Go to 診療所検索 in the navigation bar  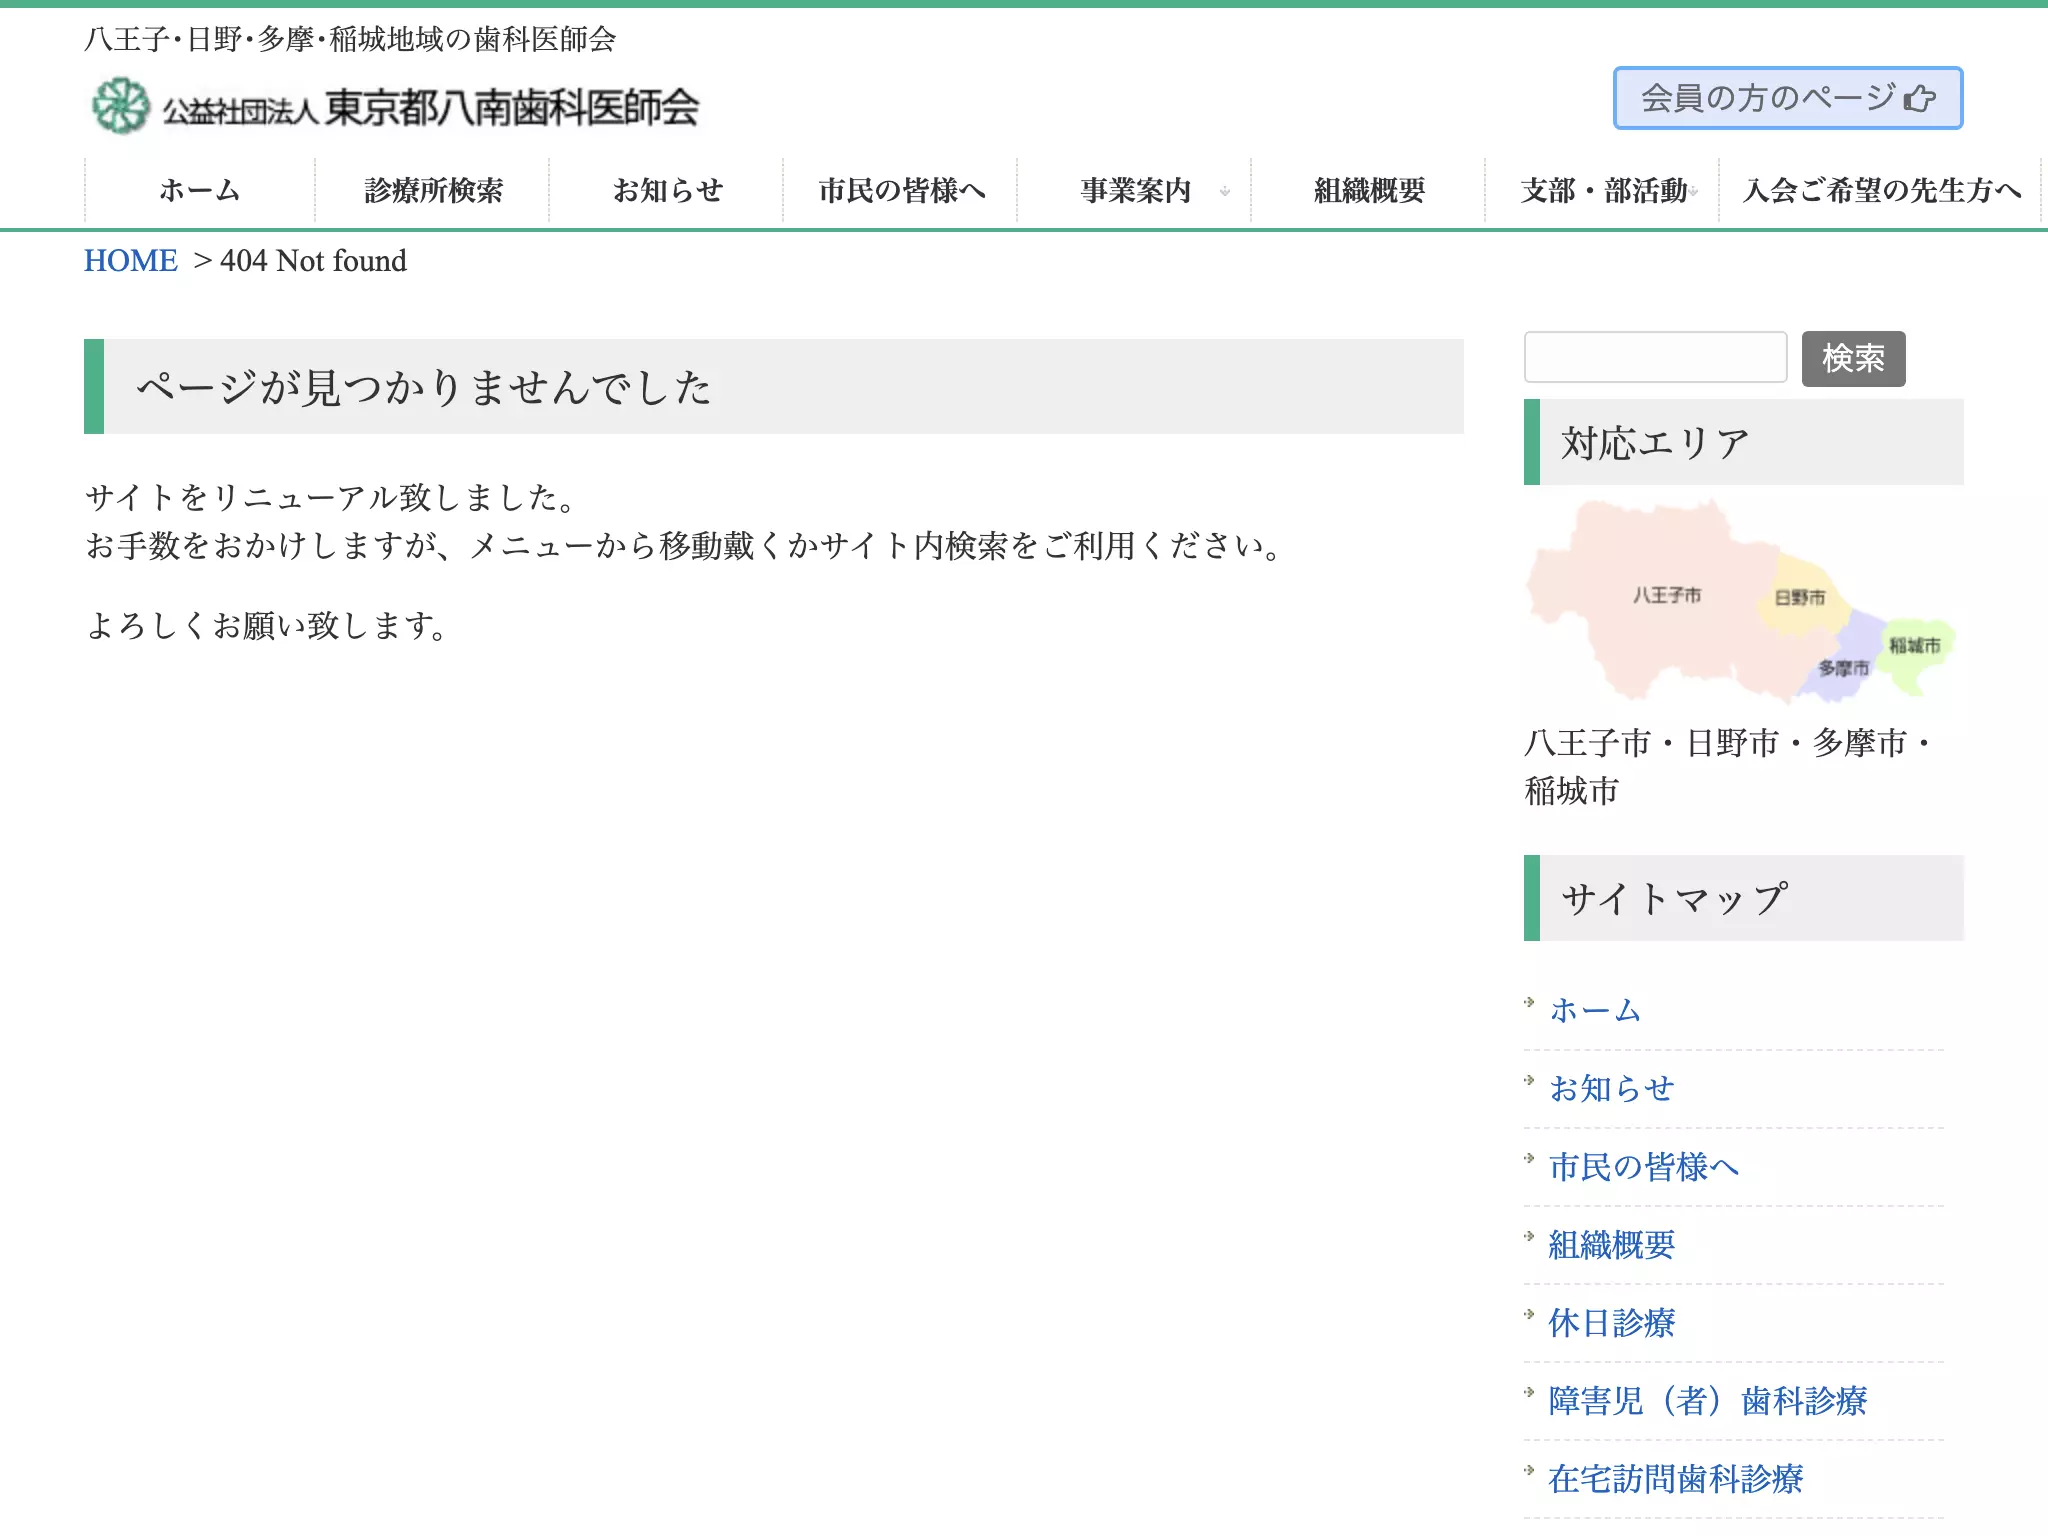[x=433, y=190]
